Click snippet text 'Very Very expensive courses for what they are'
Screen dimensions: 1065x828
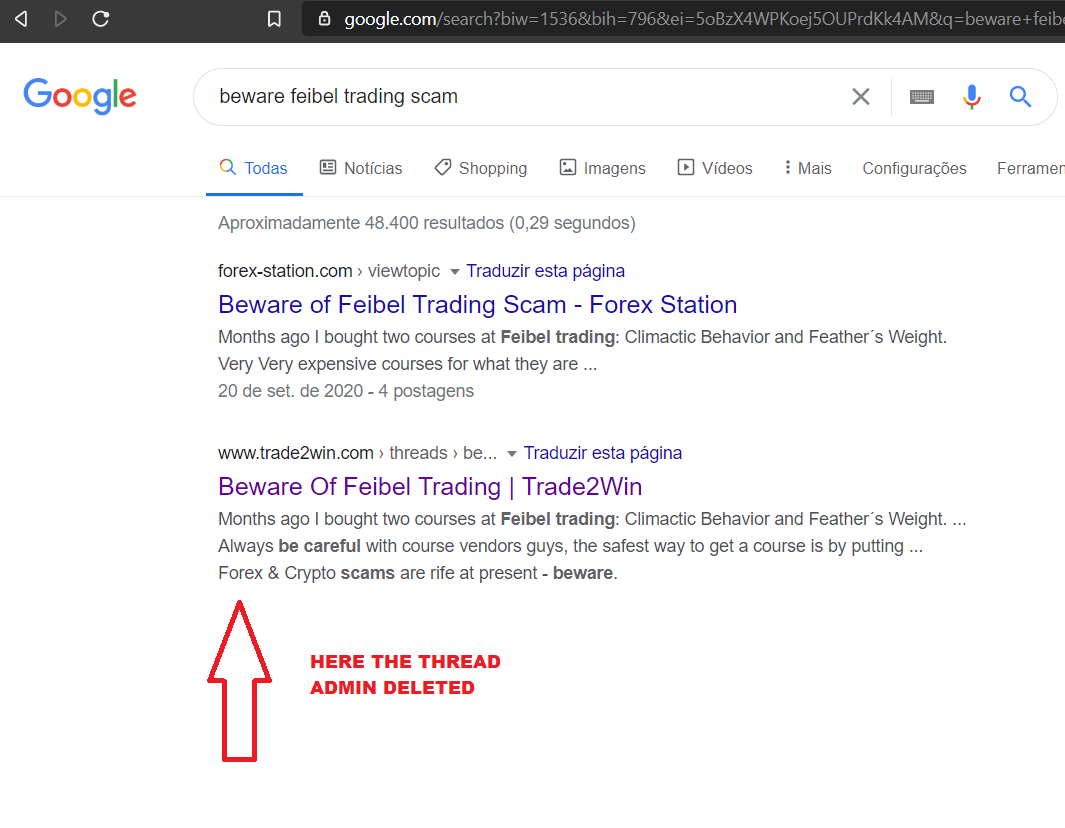coord(398,364)
